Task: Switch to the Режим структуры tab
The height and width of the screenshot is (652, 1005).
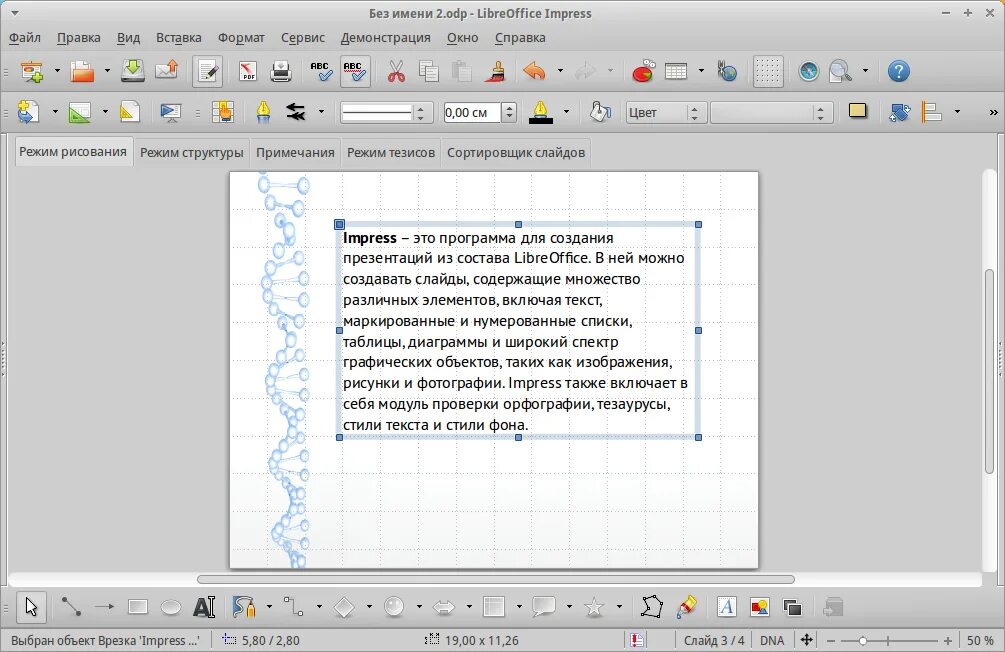Action: pyautogui.click(x=192, y=153)
